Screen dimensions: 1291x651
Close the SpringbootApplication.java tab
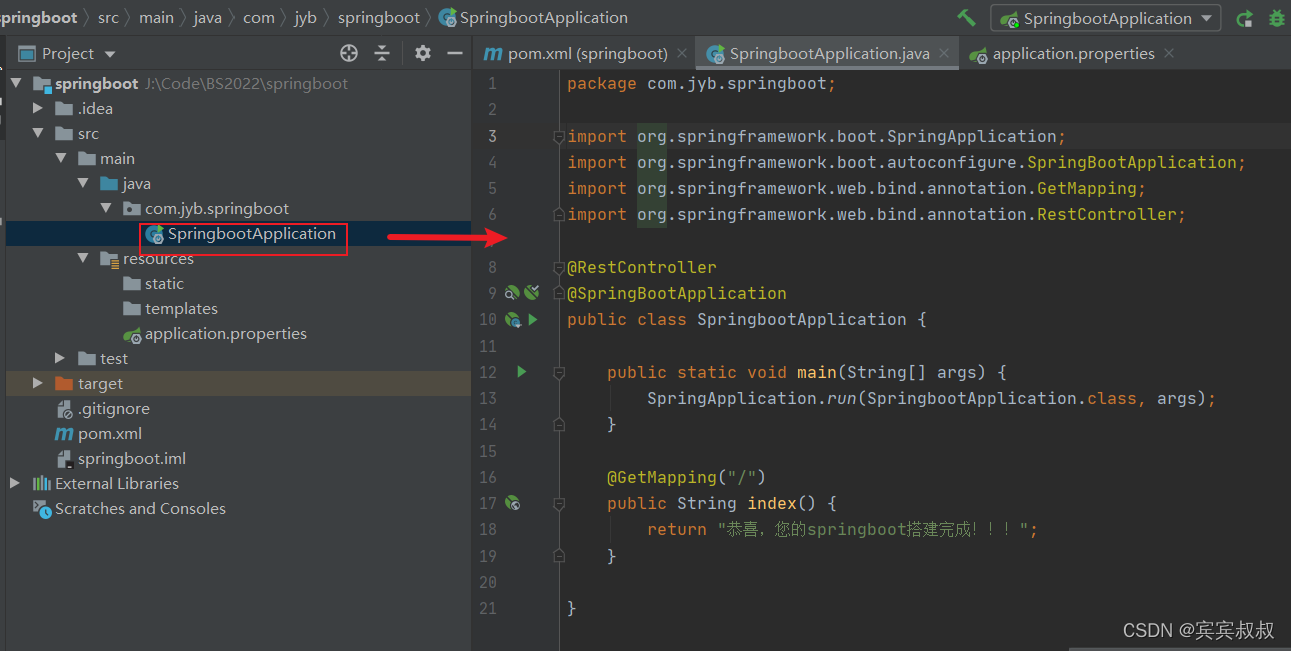tap(945, 53)
